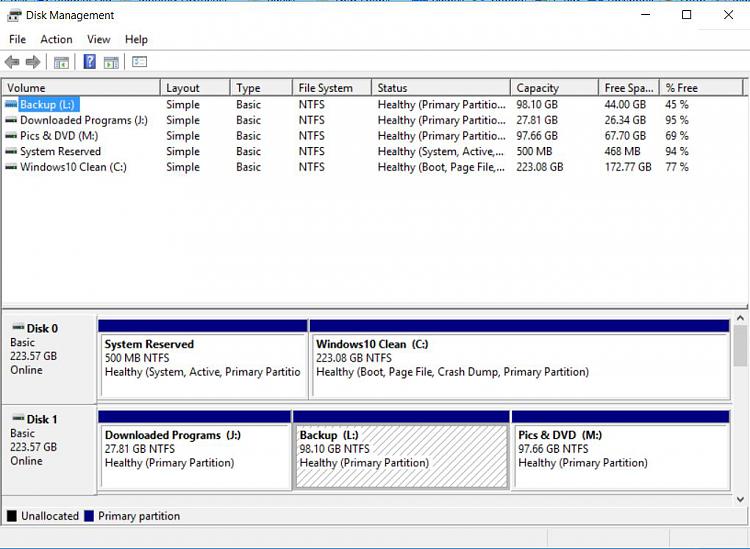Viewport: 750px width, 549px height.
Task: Click the Disk 1 drive icon
Action: click(18, 418)
